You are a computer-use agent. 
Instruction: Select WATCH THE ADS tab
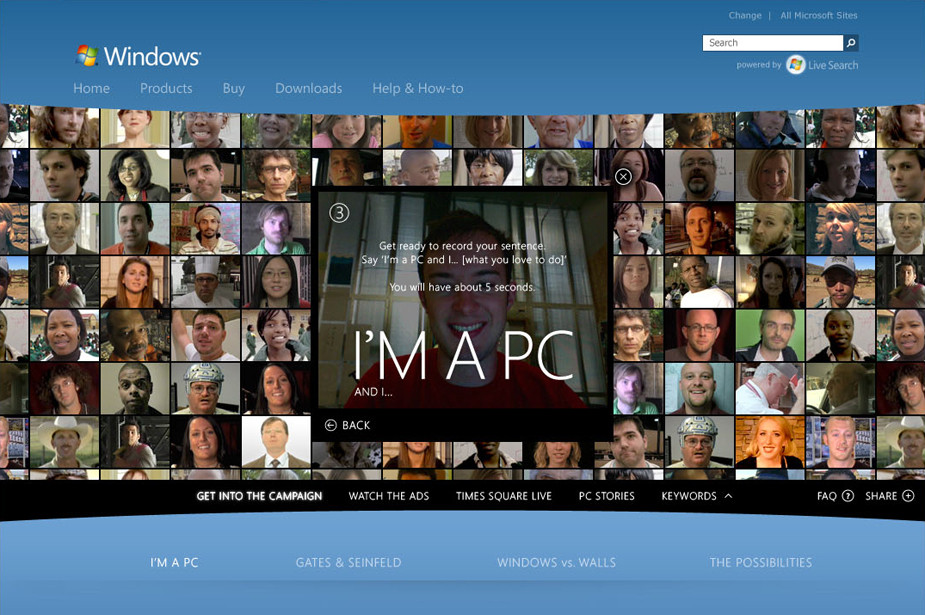coord(389,496)
